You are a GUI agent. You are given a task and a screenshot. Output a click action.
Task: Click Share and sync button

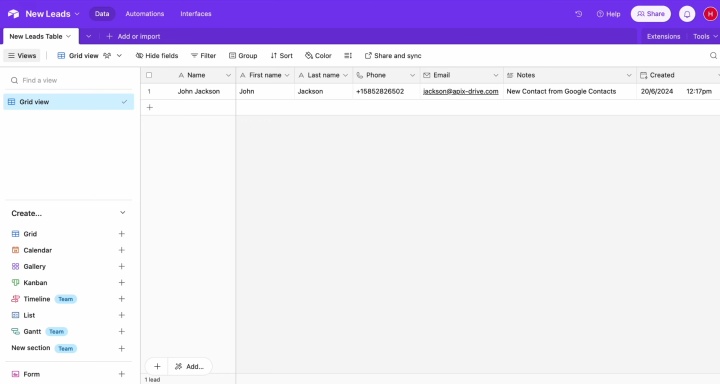393,56
